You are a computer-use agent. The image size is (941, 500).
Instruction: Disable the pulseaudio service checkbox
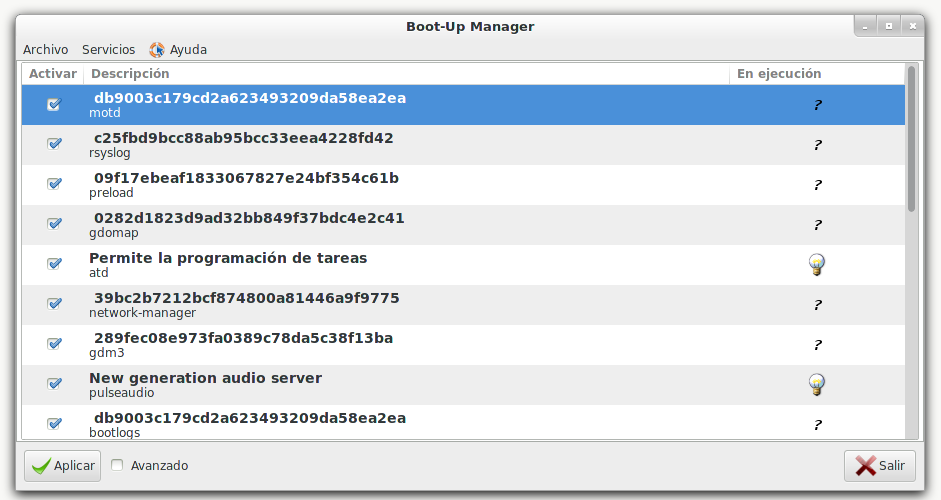(x=54, y=384)
